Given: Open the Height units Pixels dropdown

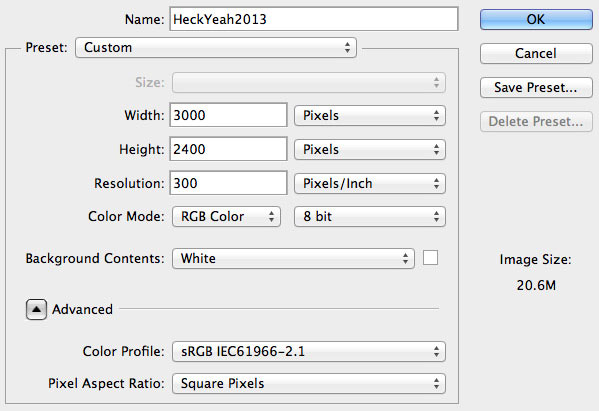Looking at the screenshot, I should tap(370, 149).
